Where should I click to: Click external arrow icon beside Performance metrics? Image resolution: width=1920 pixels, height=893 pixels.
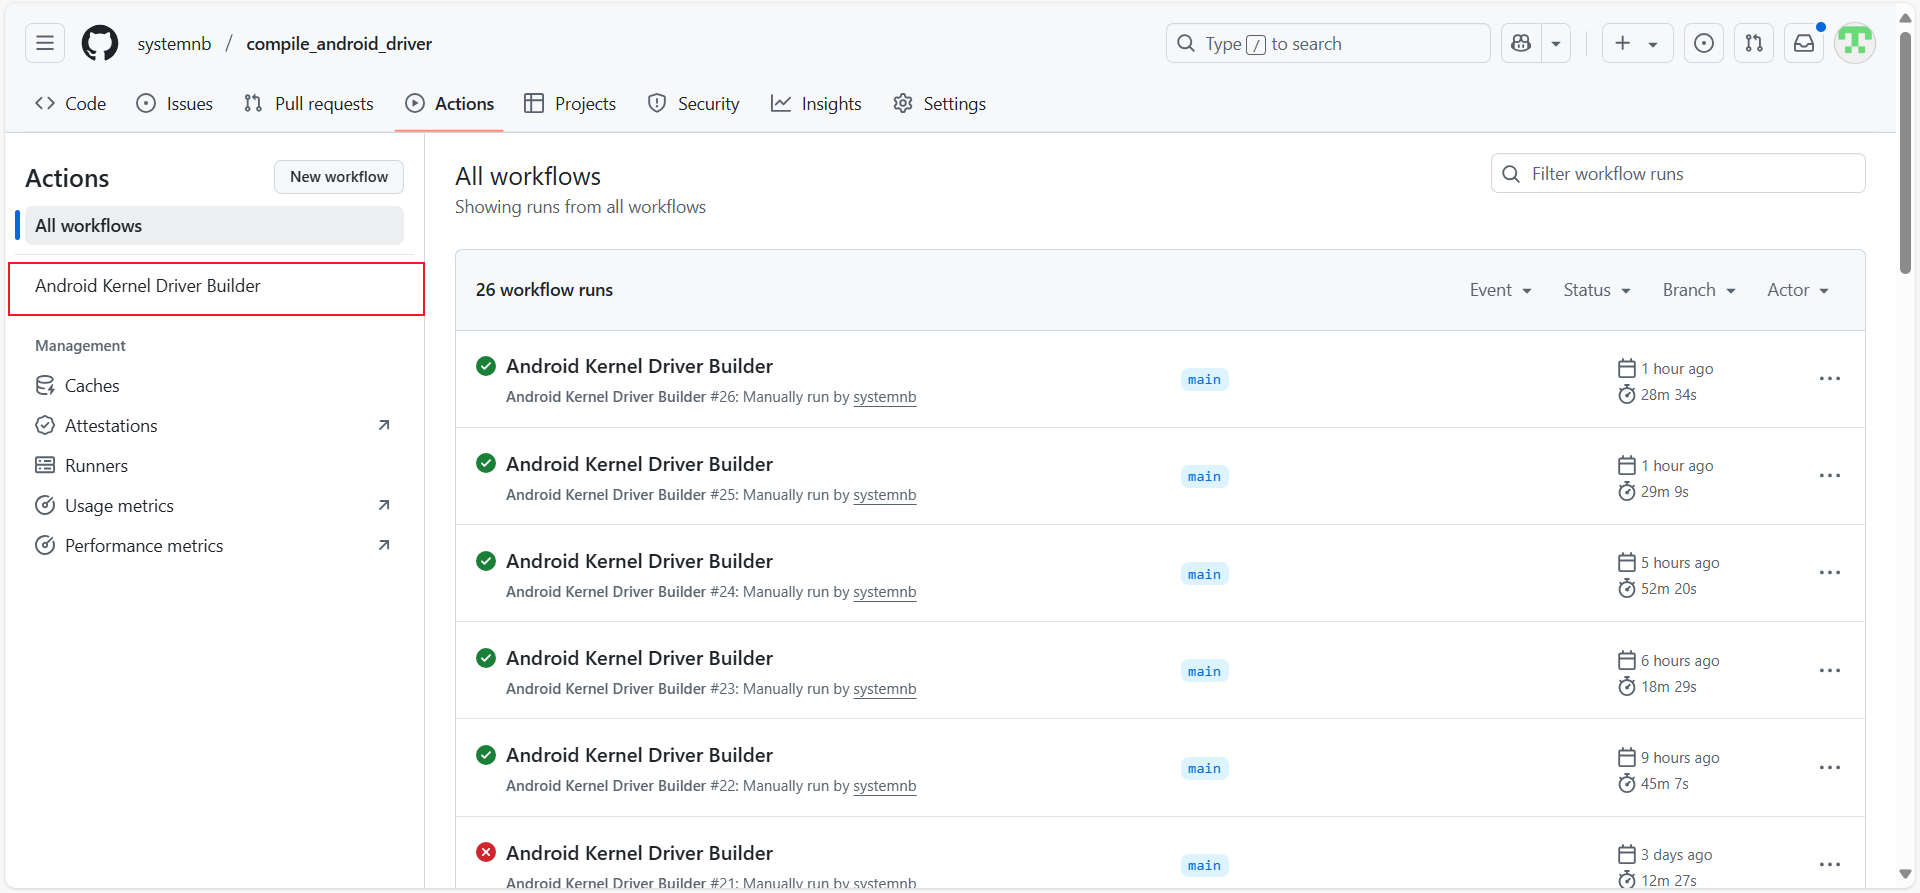384,545
